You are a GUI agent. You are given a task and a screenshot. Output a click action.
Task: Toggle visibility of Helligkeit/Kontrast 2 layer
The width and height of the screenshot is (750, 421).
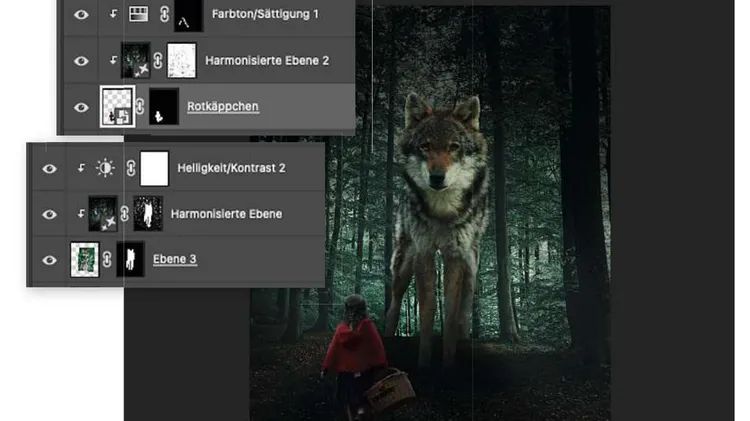[49, 168]
